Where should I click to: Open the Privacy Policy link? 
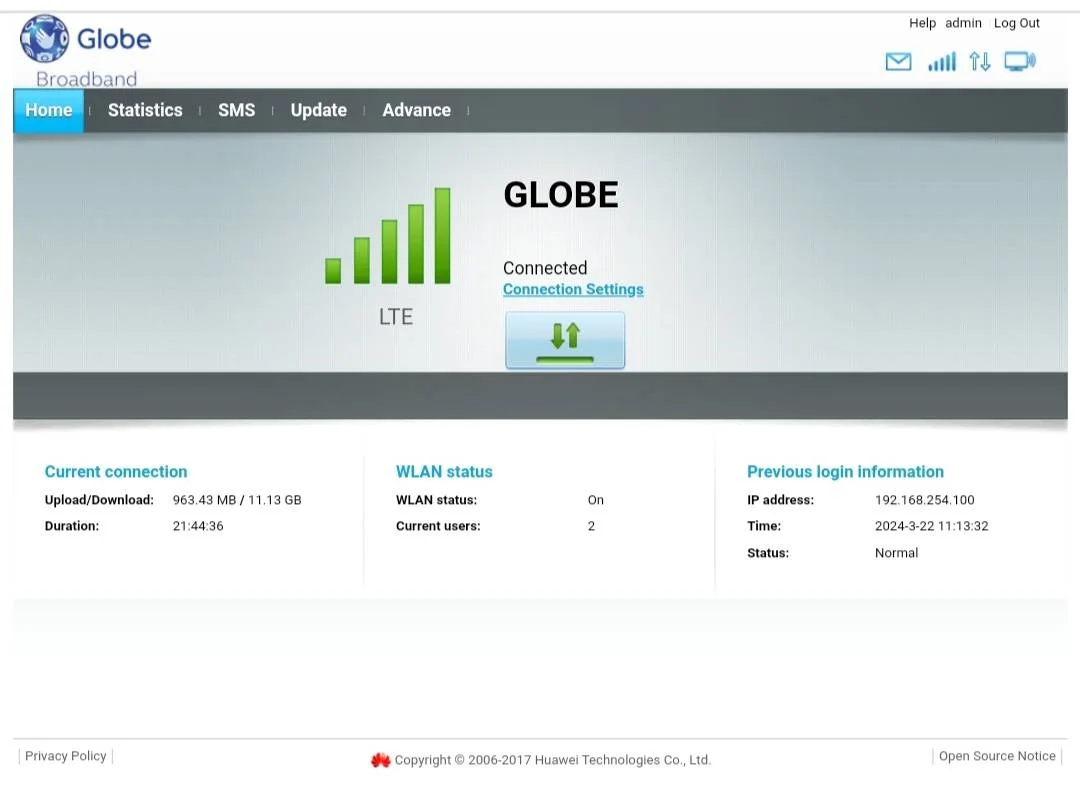pos(65,756)
